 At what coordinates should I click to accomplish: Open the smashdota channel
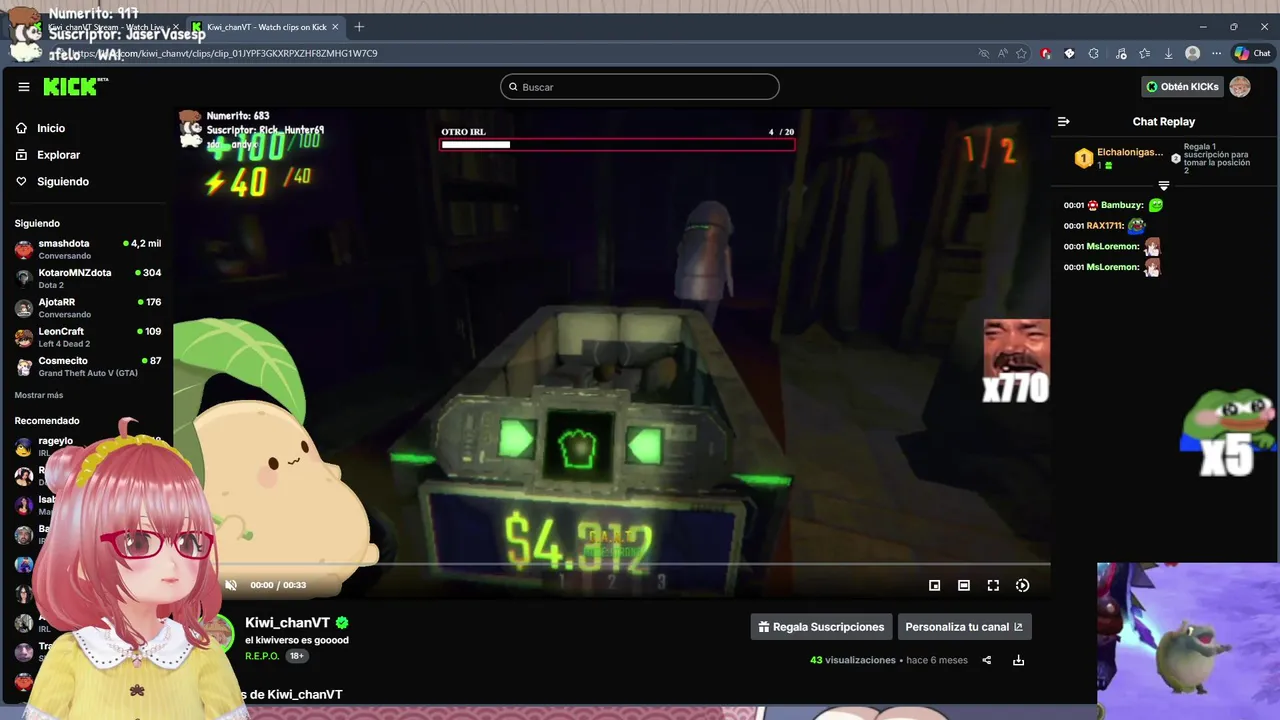point(87,249)
